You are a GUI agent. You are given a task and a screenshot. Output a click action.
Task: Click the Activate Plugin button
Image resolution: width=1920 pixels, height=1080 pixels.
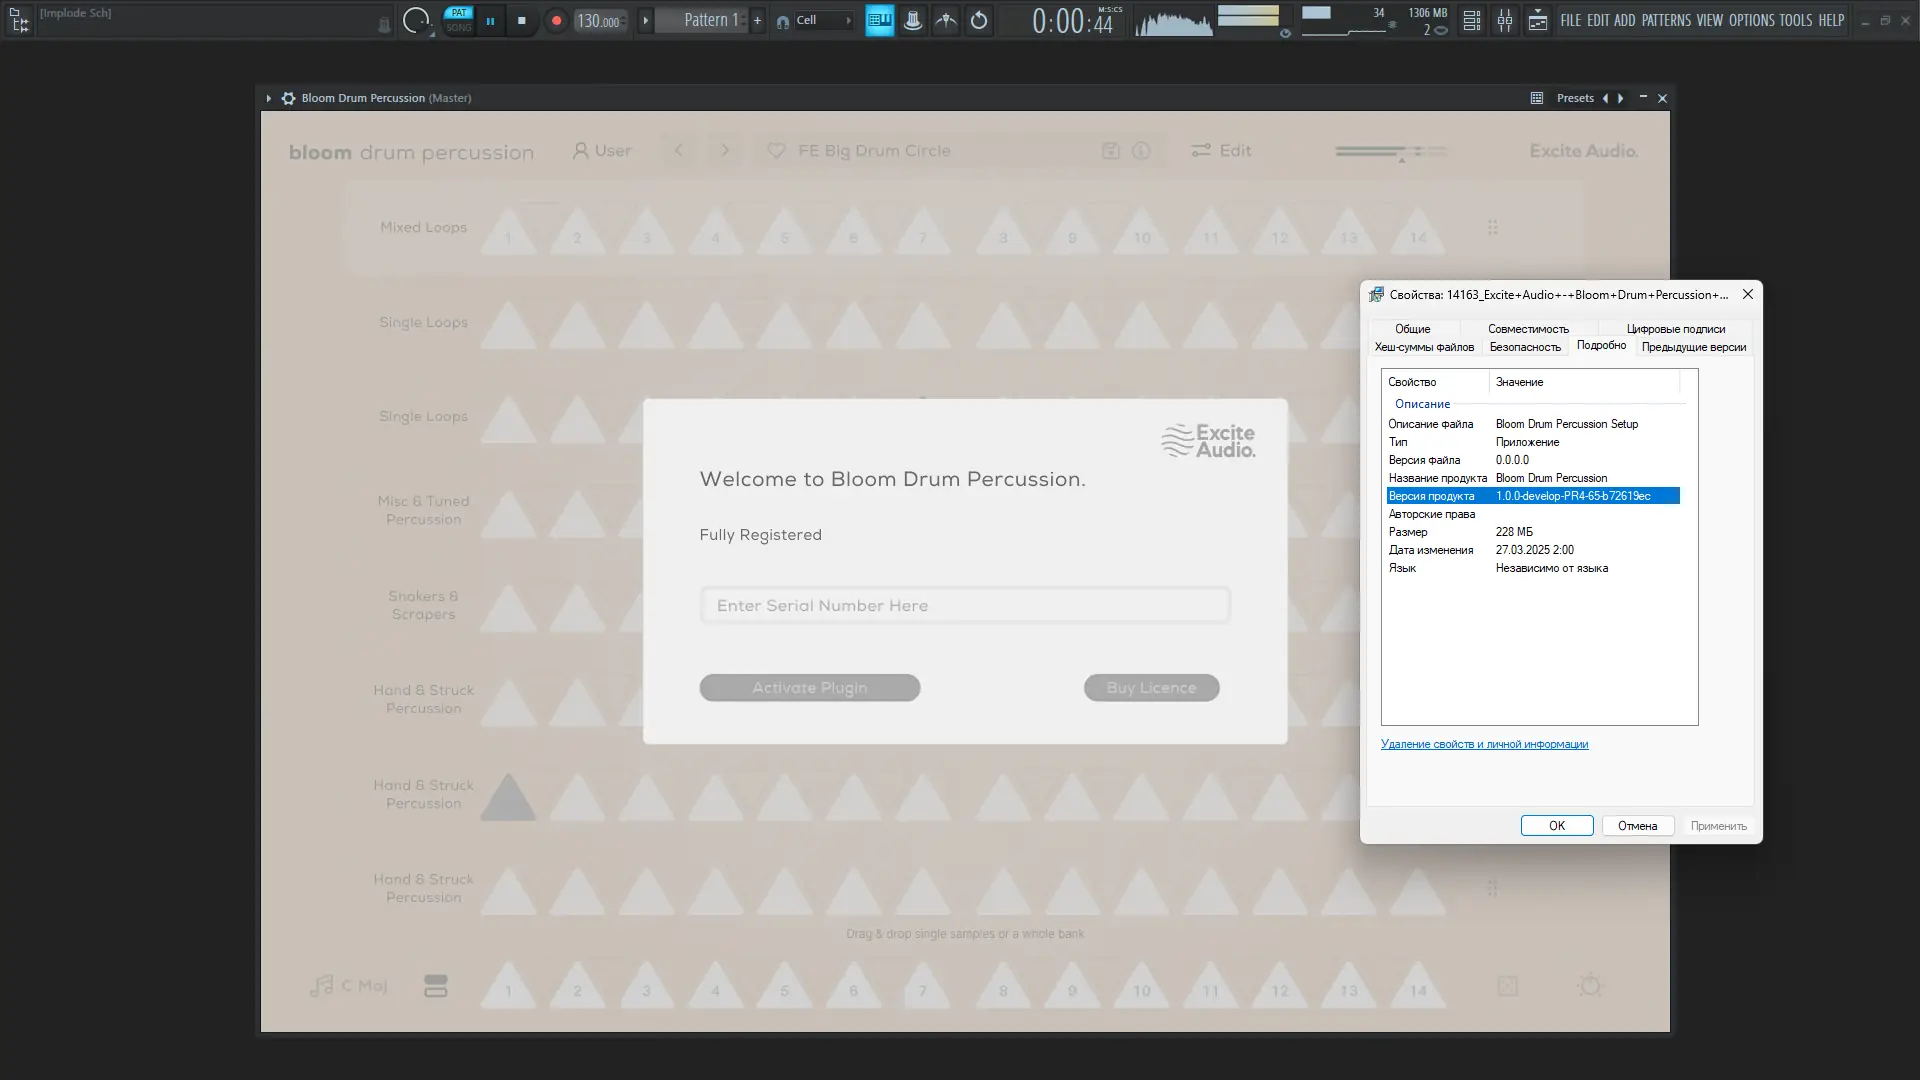(809, 688)
